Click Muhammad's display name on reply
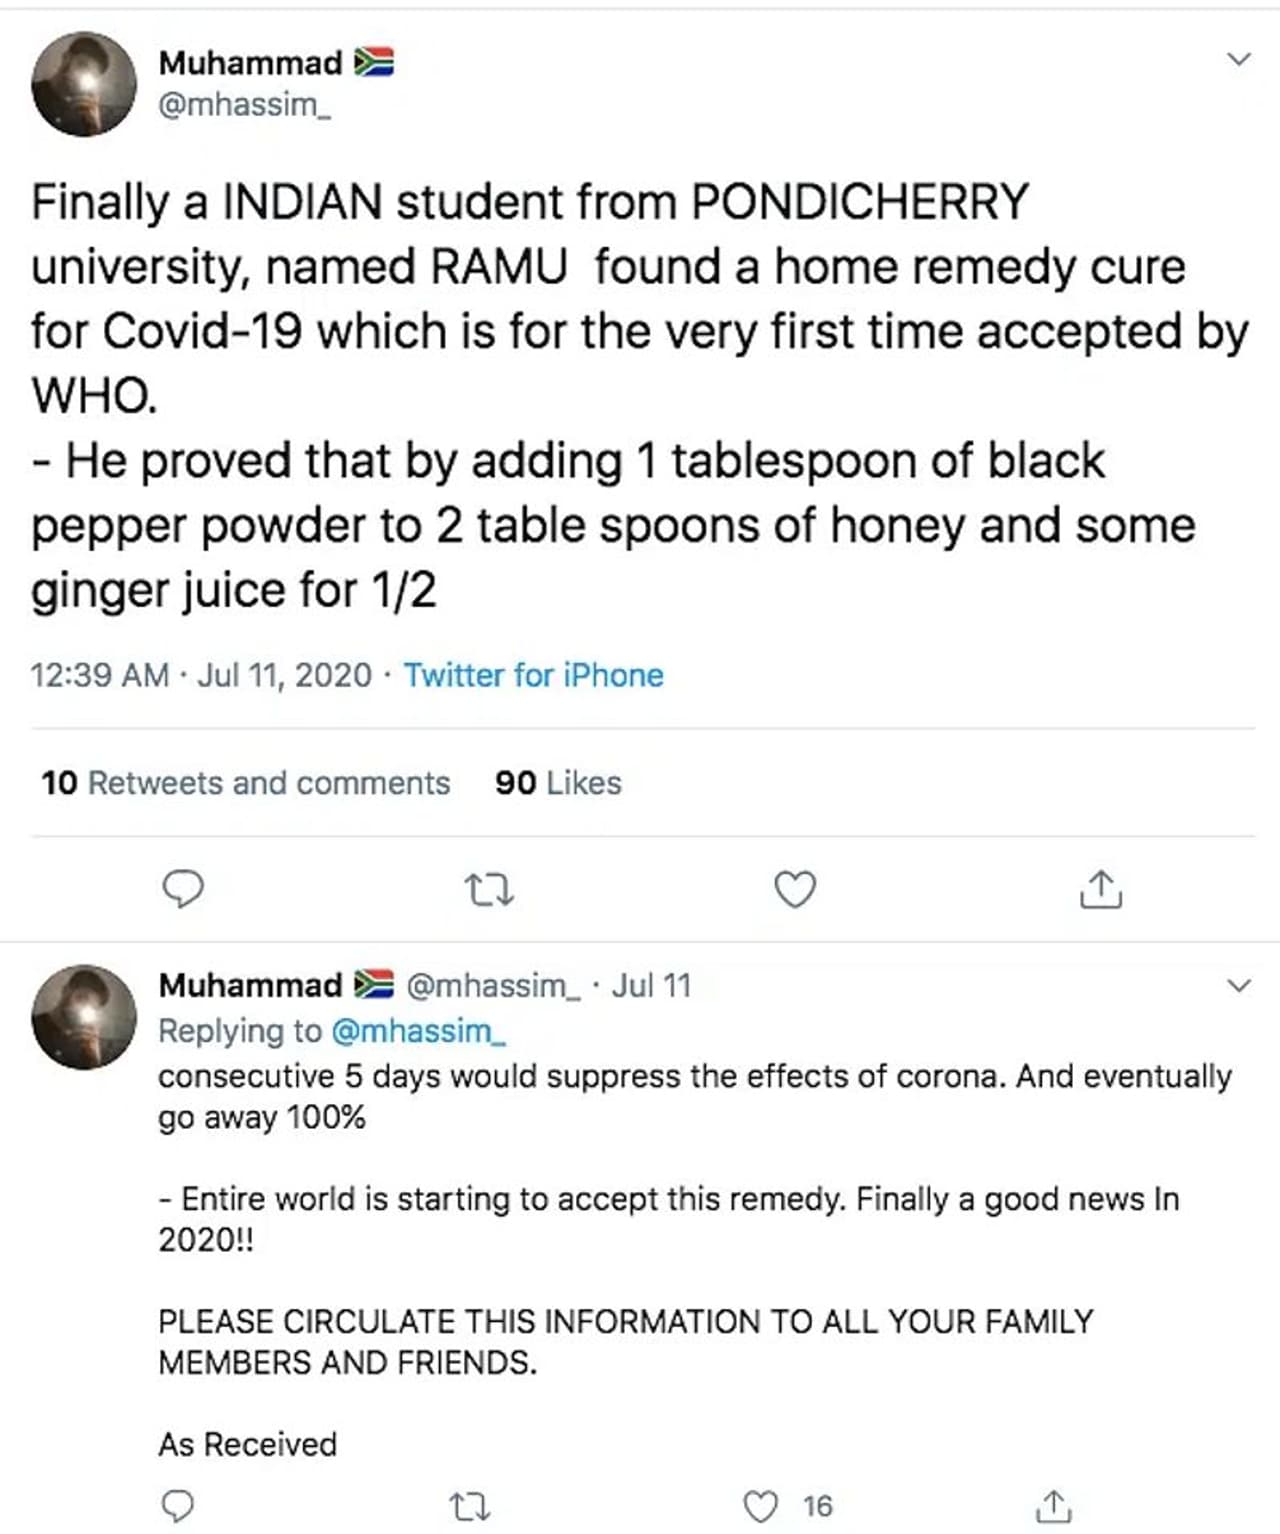This screenshot has width=1280, height=1534. coord(250,986)
